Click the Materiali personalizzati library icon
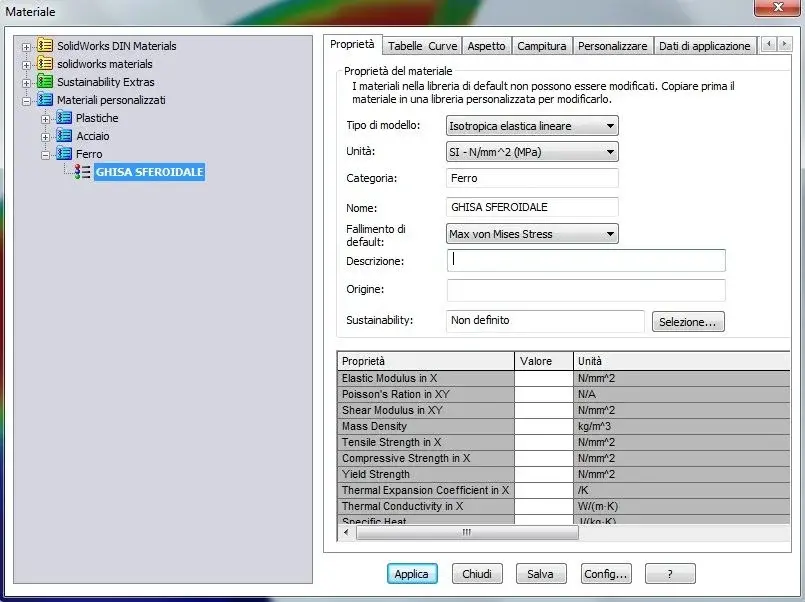This screenshot has height=602, width=805. coord(45,100)
